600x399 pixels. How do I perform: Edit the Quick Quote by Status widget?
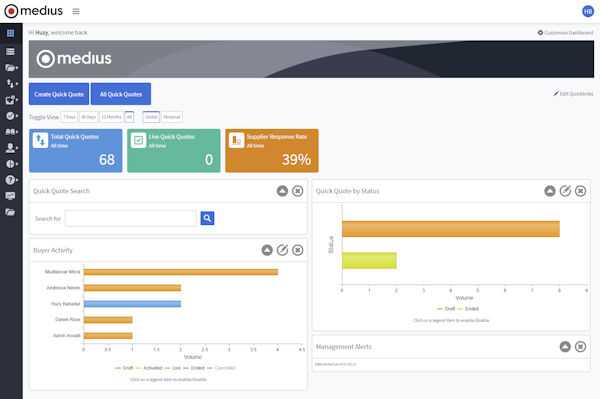click(x=565, y=191)
